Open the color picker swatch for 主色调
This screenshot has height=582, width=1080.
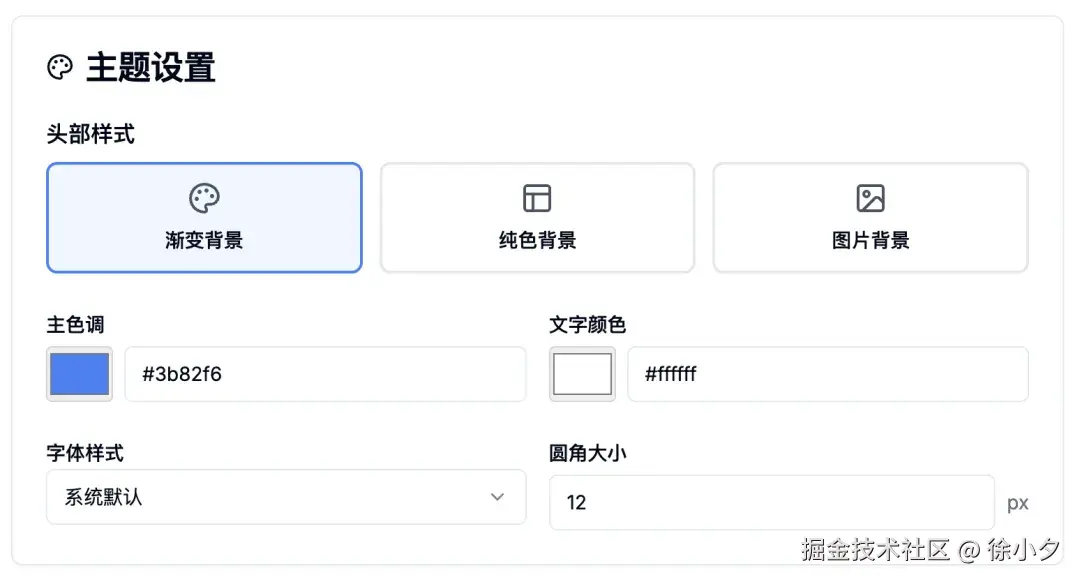pos(79,373)
